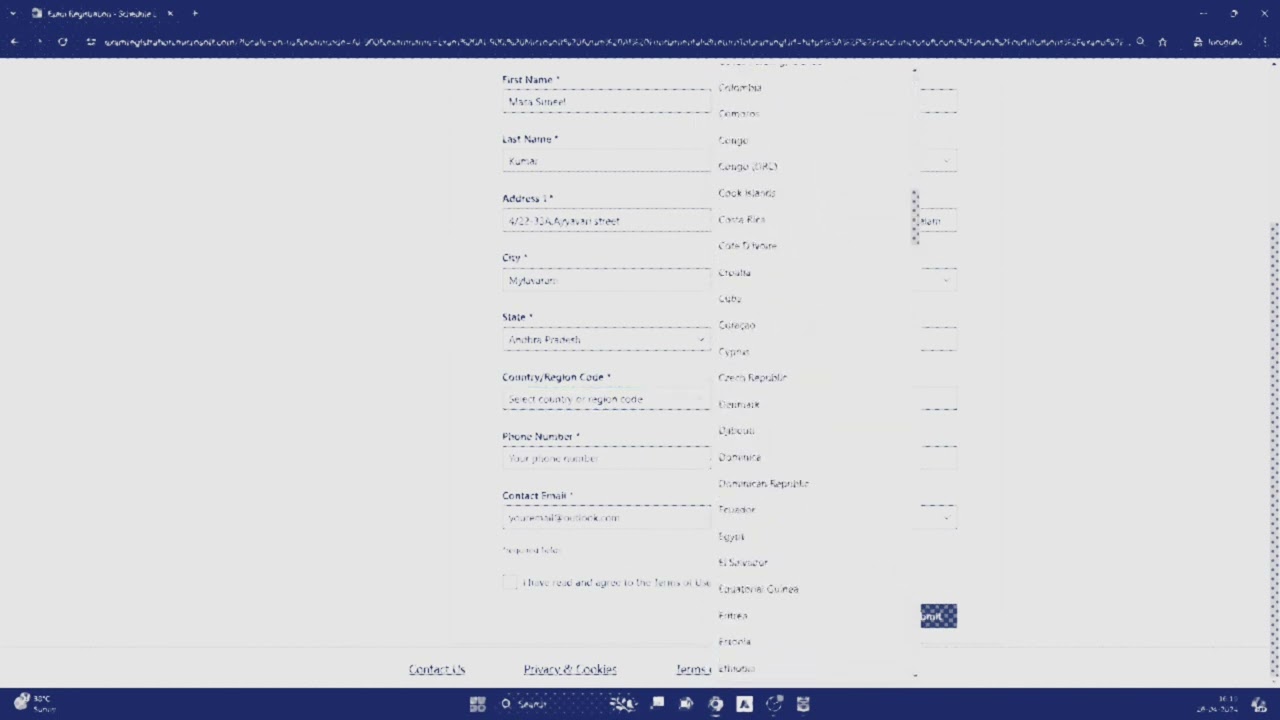Focus the Phone Number input field
Image resolution: width=1280 pixels, height=720 pixels.
tap(606, 458)
